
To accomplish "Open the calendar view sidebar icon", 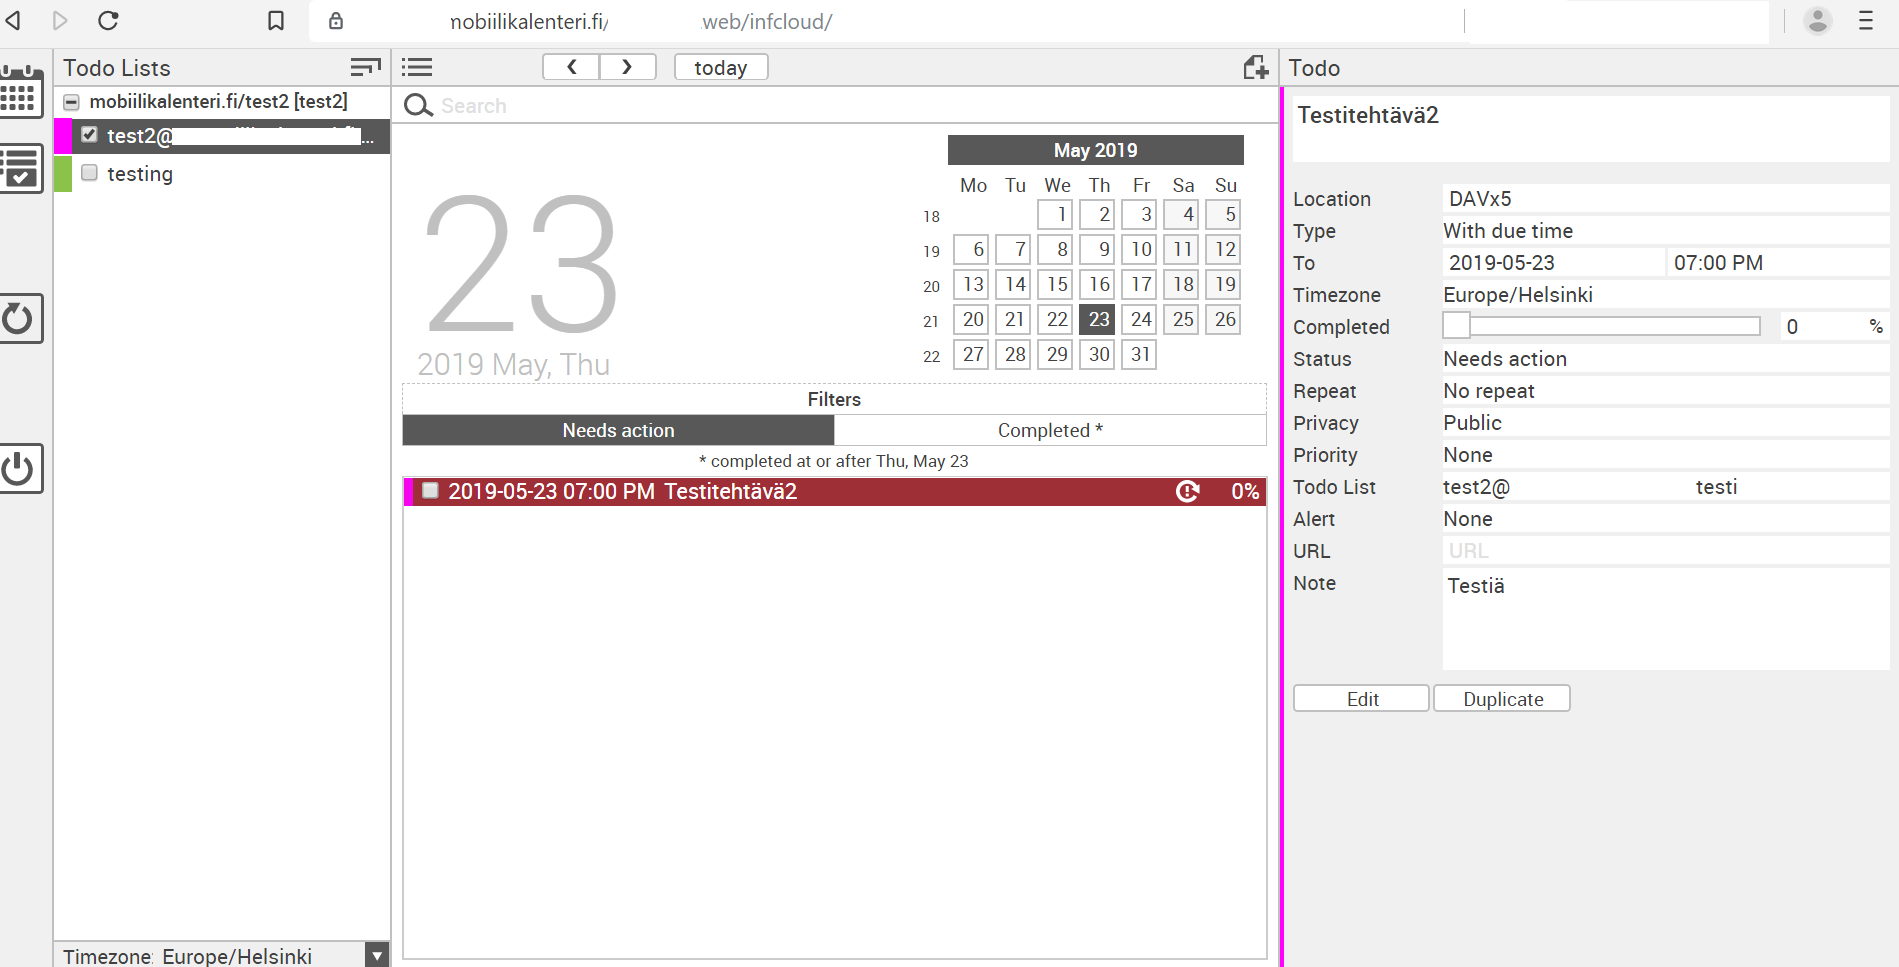I will click(x=21, y=93).
